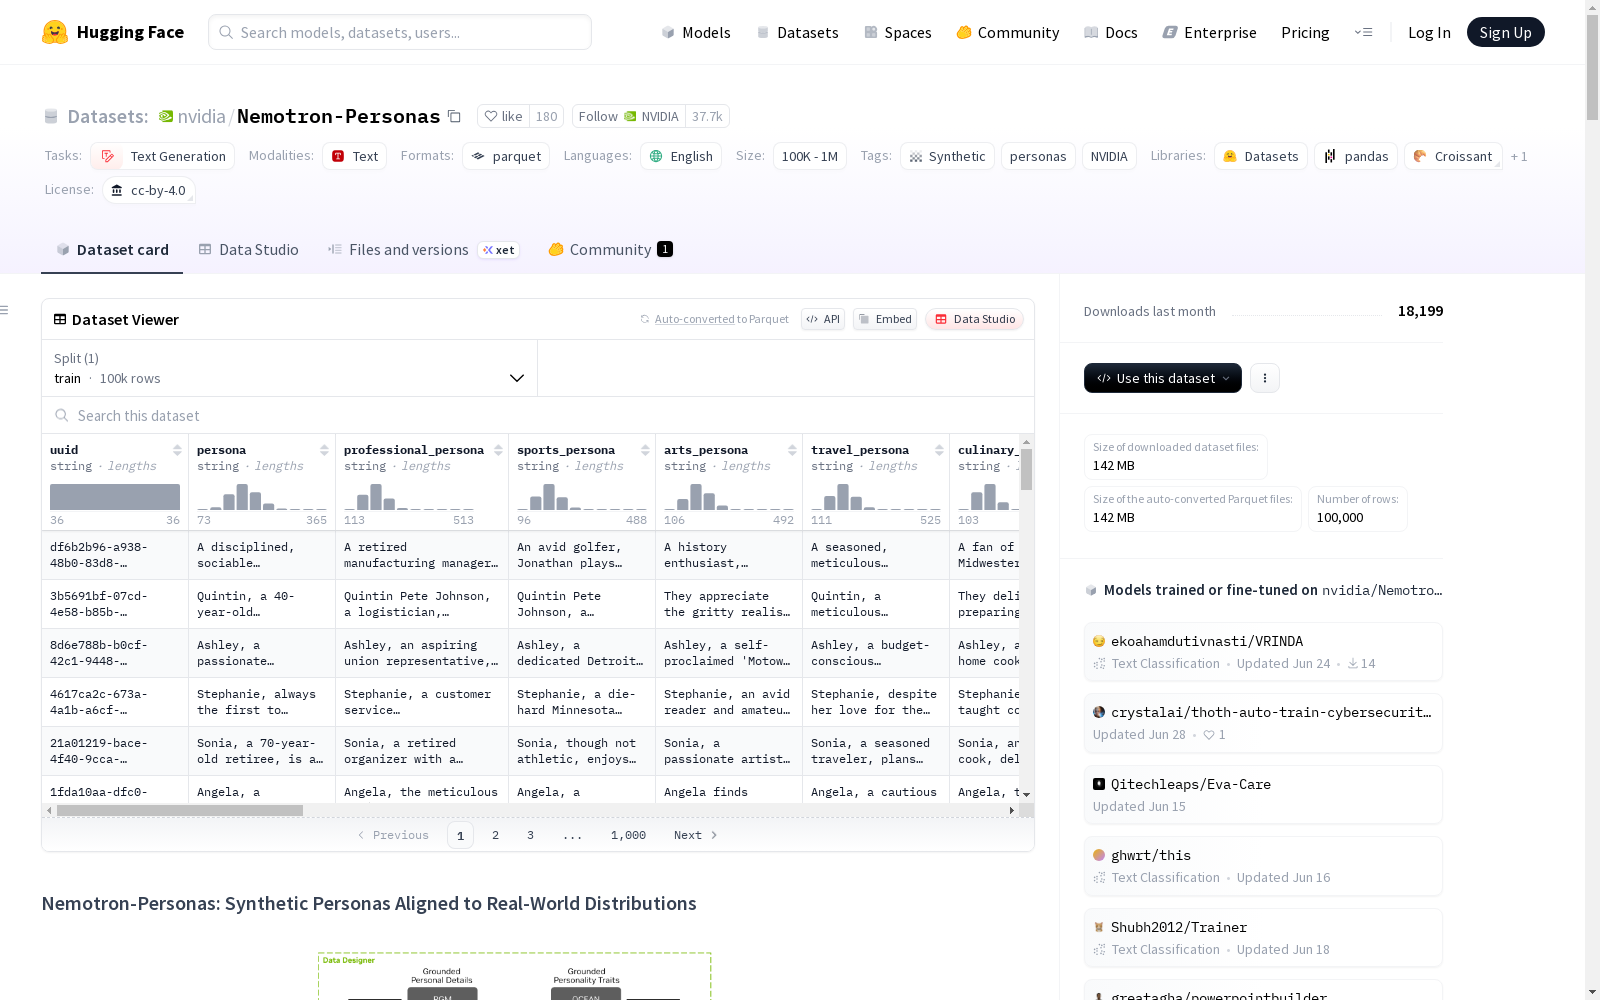1600x1000 pixels.
Task: Click the Log In link
Action: click(x=1429, y=32)
